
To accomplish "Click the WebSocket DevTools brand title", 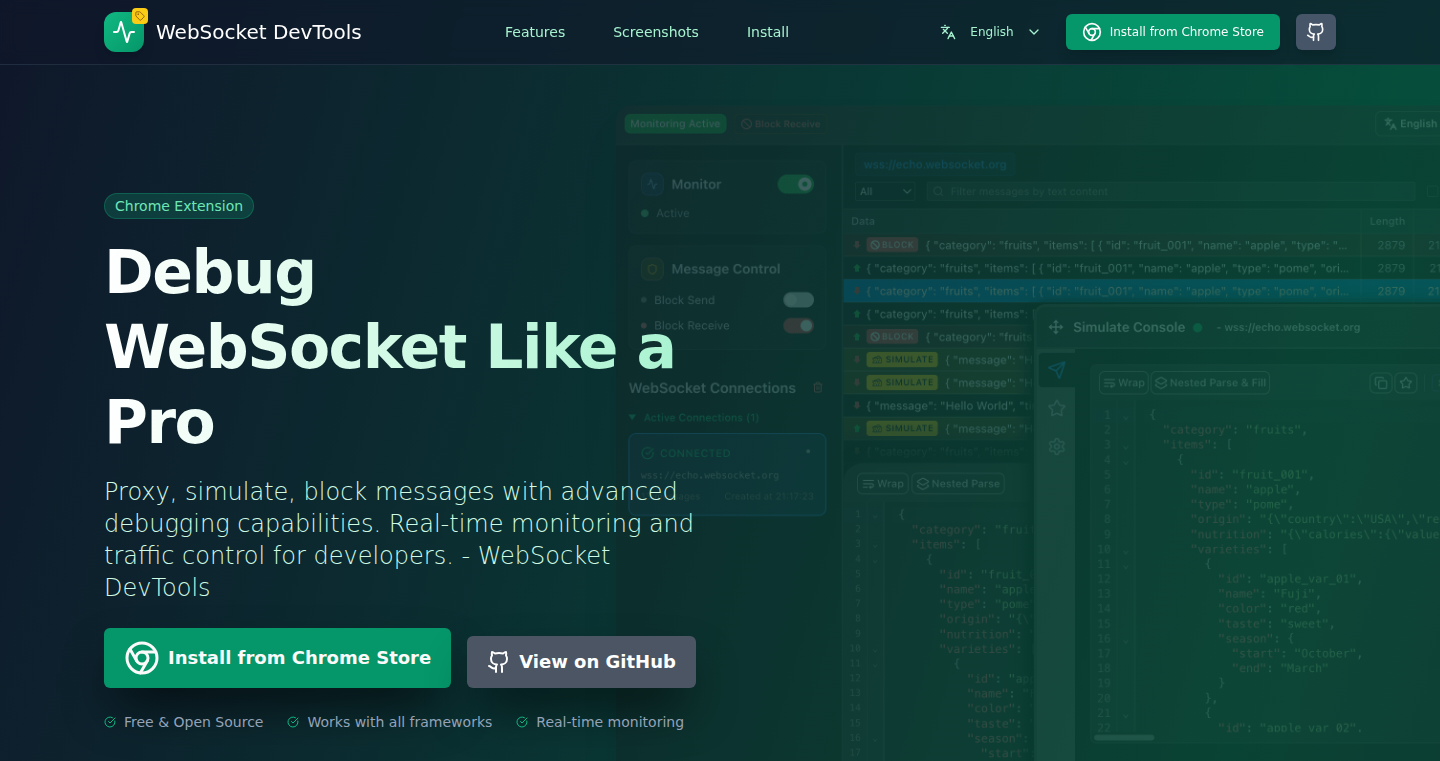I will 259,32.
